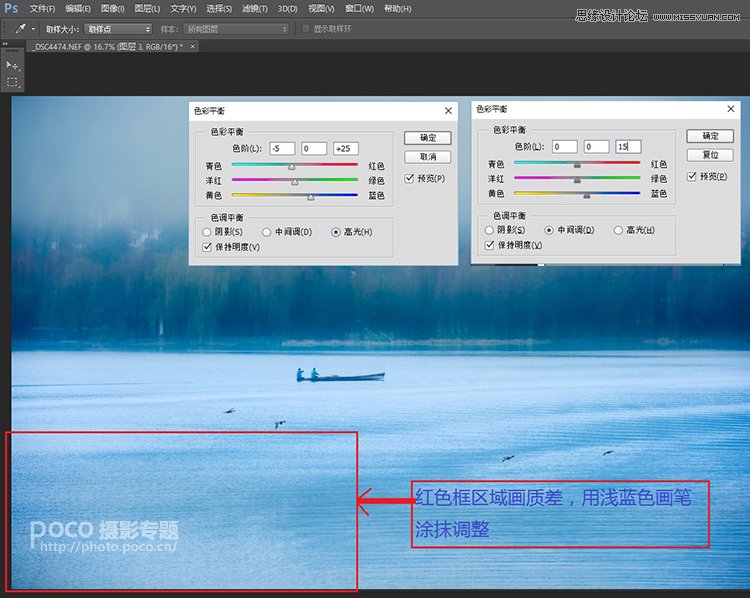Click 确定 in right color balance dialog
This screenshot has width=750, height=598.
(710, 136)
